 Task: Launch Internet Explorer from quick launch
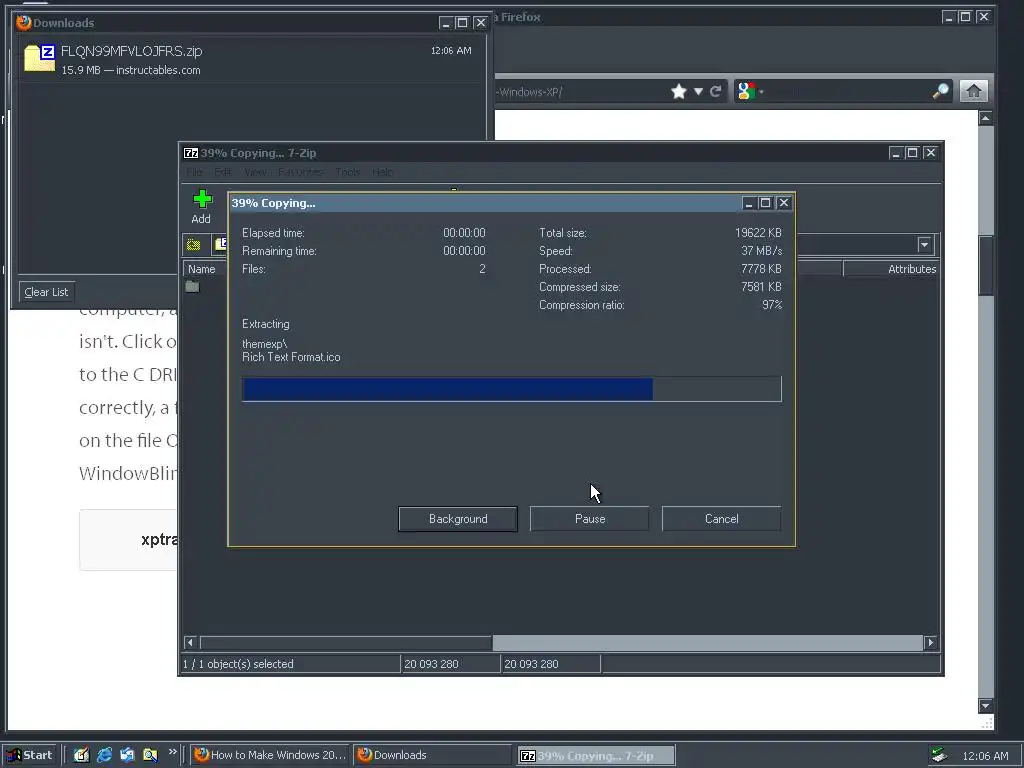click(x=104, y=755)
